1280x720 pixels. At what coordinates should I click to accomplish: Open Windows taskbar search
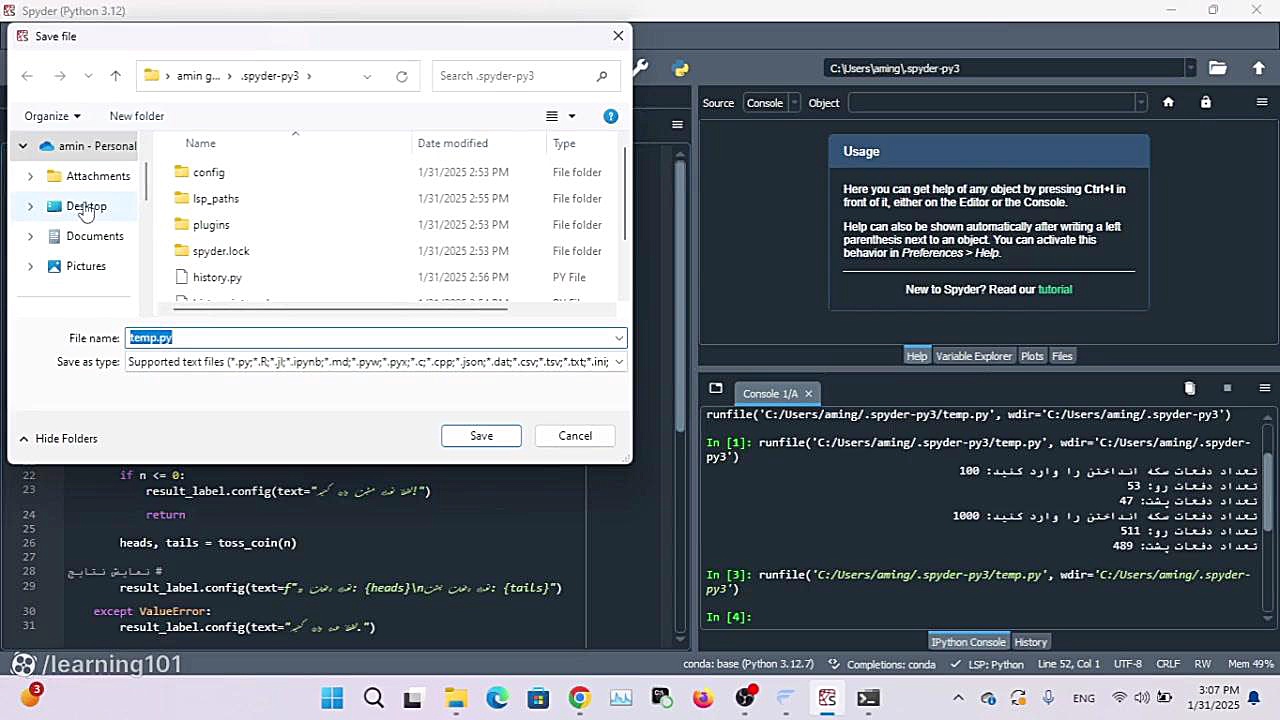tap(373, 698)
